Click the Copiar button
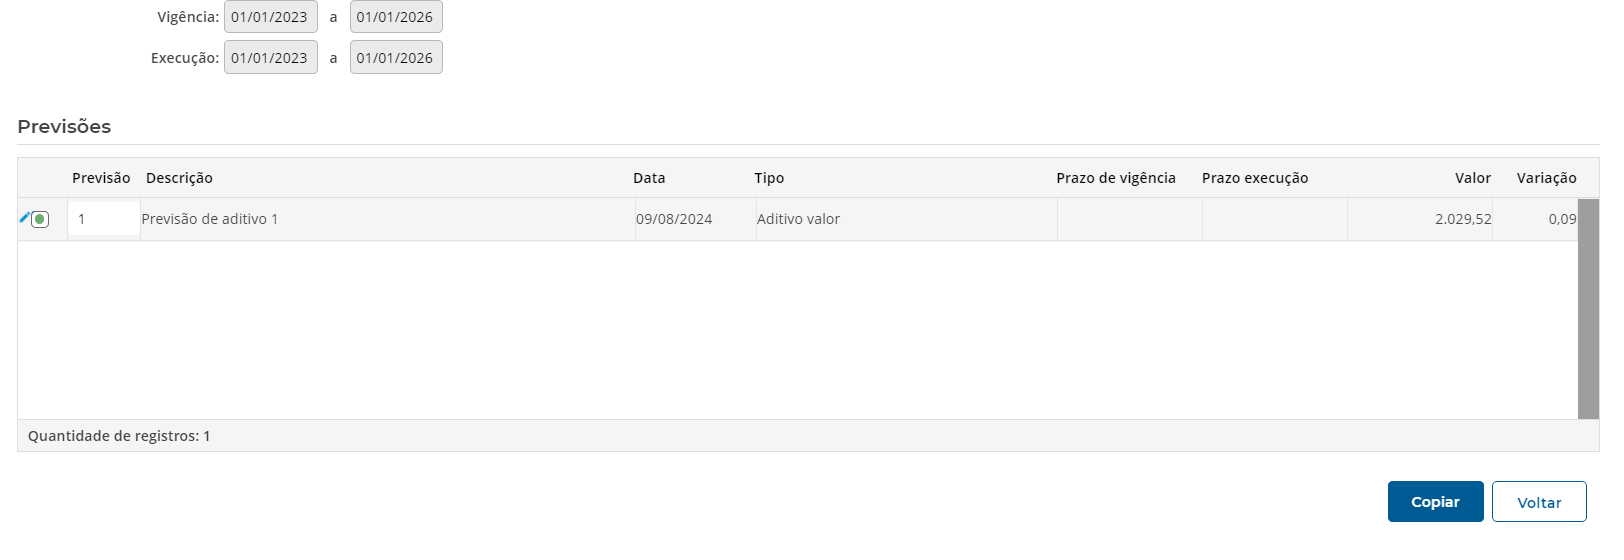 [1435, 502]
